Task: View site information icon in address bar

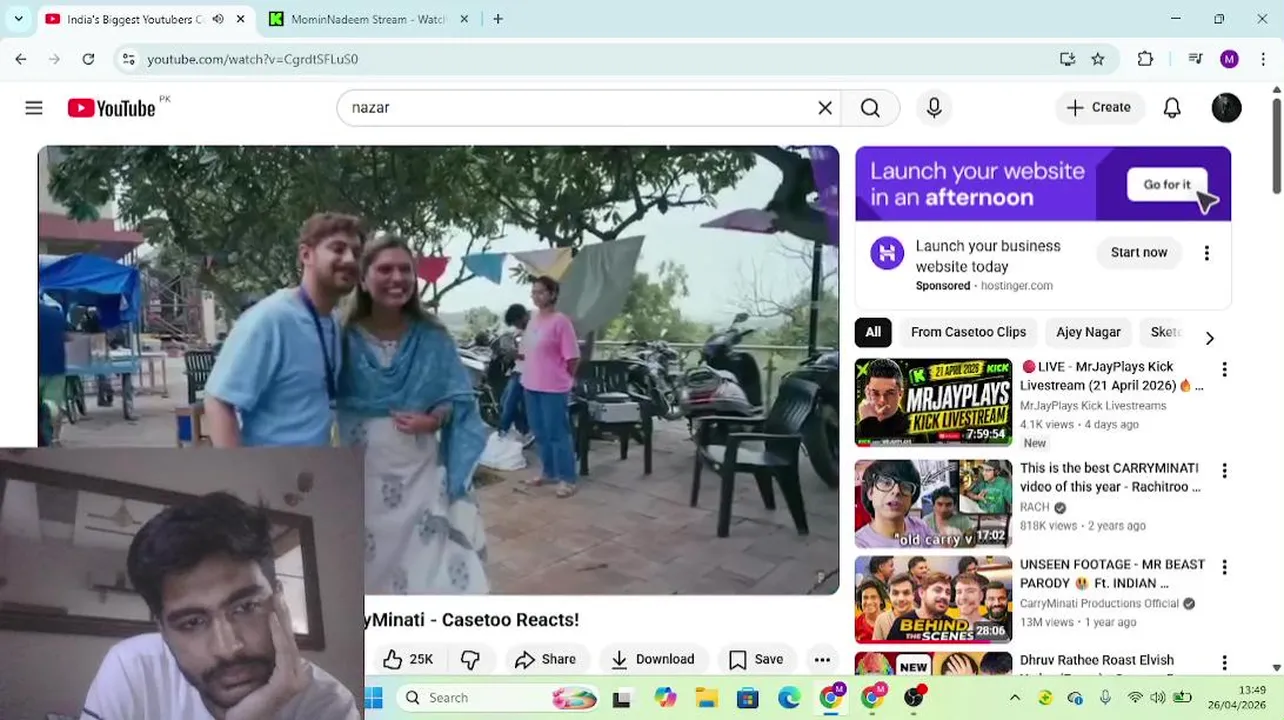Action: pyautogui.click(x=128, y=59)
